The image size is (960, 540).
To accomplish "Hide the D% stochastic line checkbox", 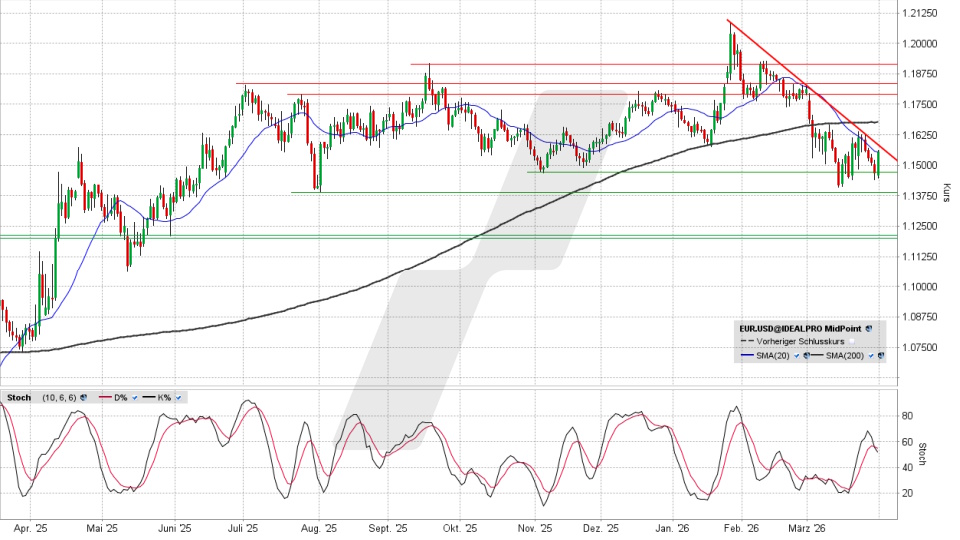I will click(135, 397).
